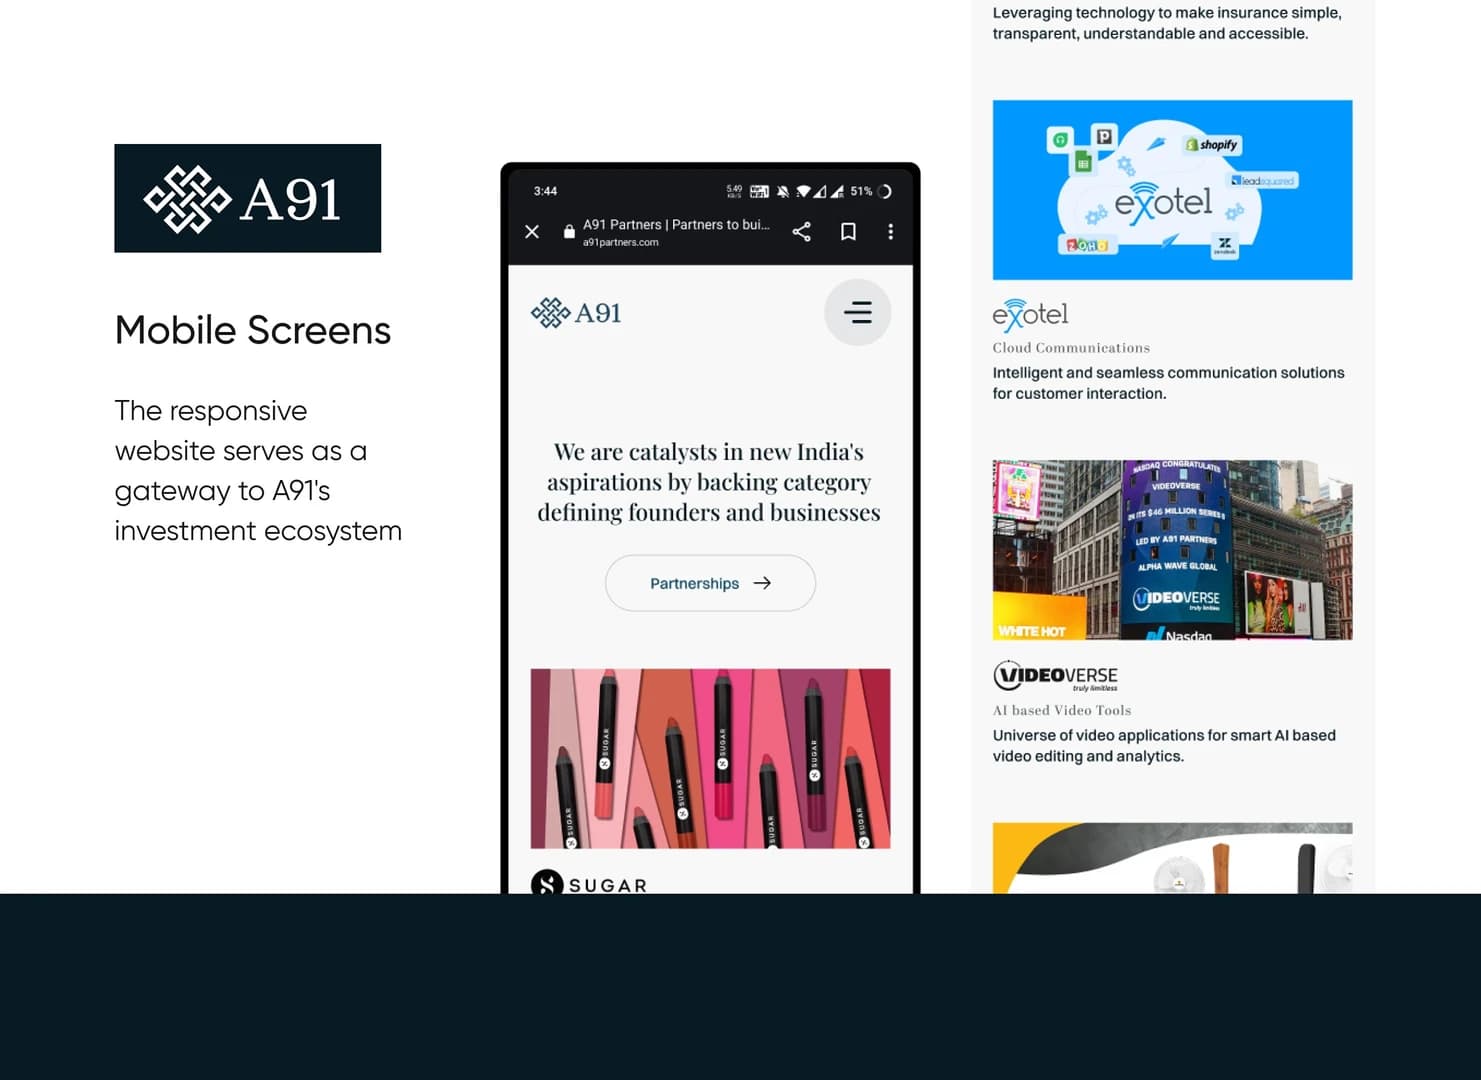Viewport: 1481px width, 1080px height.
Task: Click the 'The responsive website serves' description
Action: 258,471
